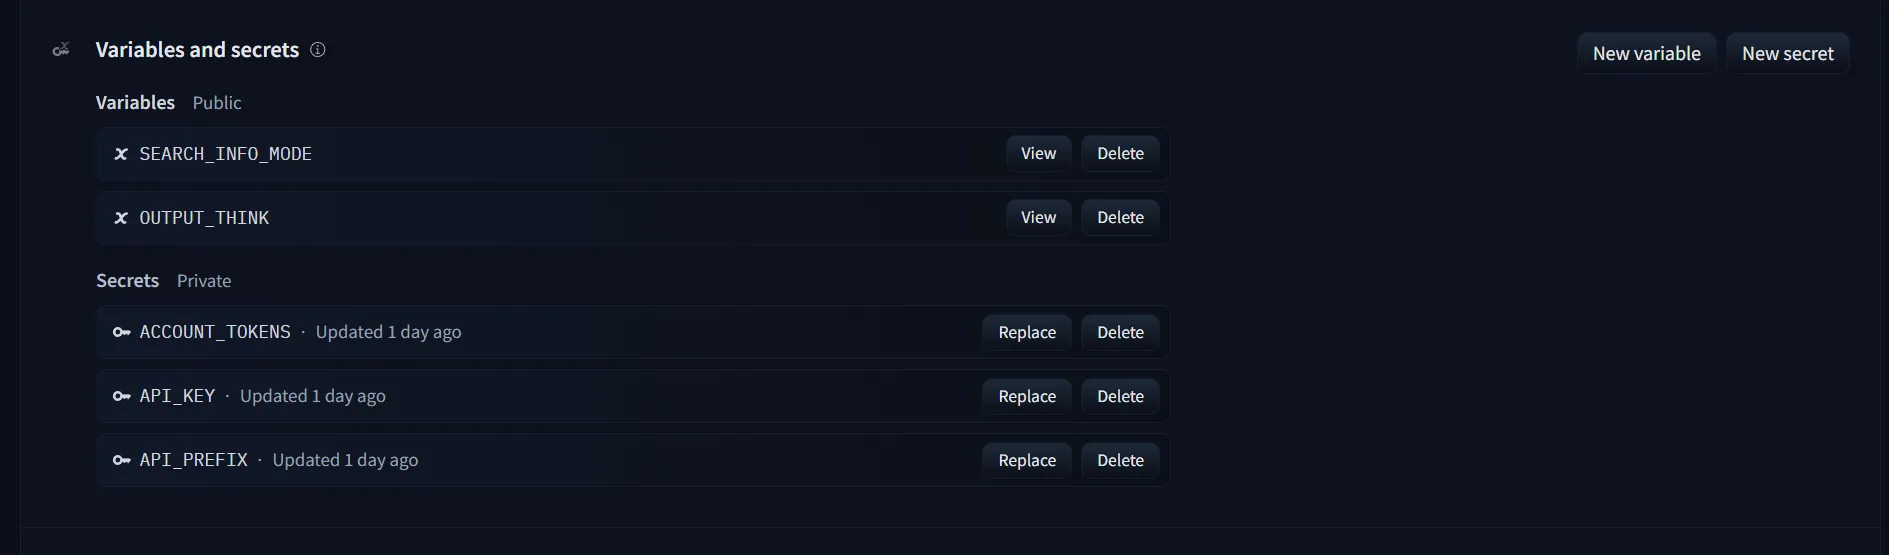Click the key icon beside API_KEY
Screen dimensions: 1889x555
pos(122,396)
